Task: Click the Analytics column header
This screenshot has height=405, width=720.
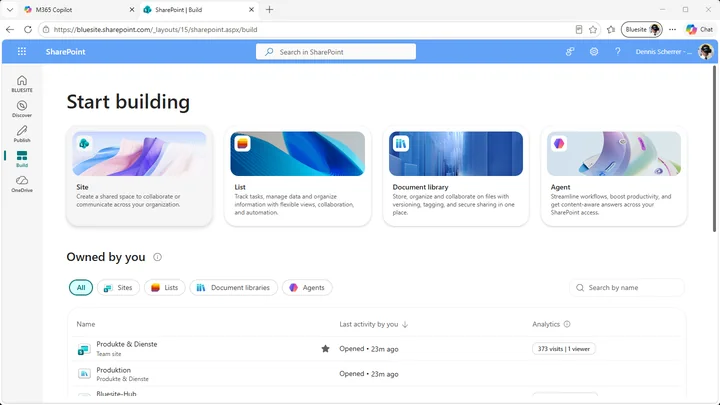Action: 546,324
